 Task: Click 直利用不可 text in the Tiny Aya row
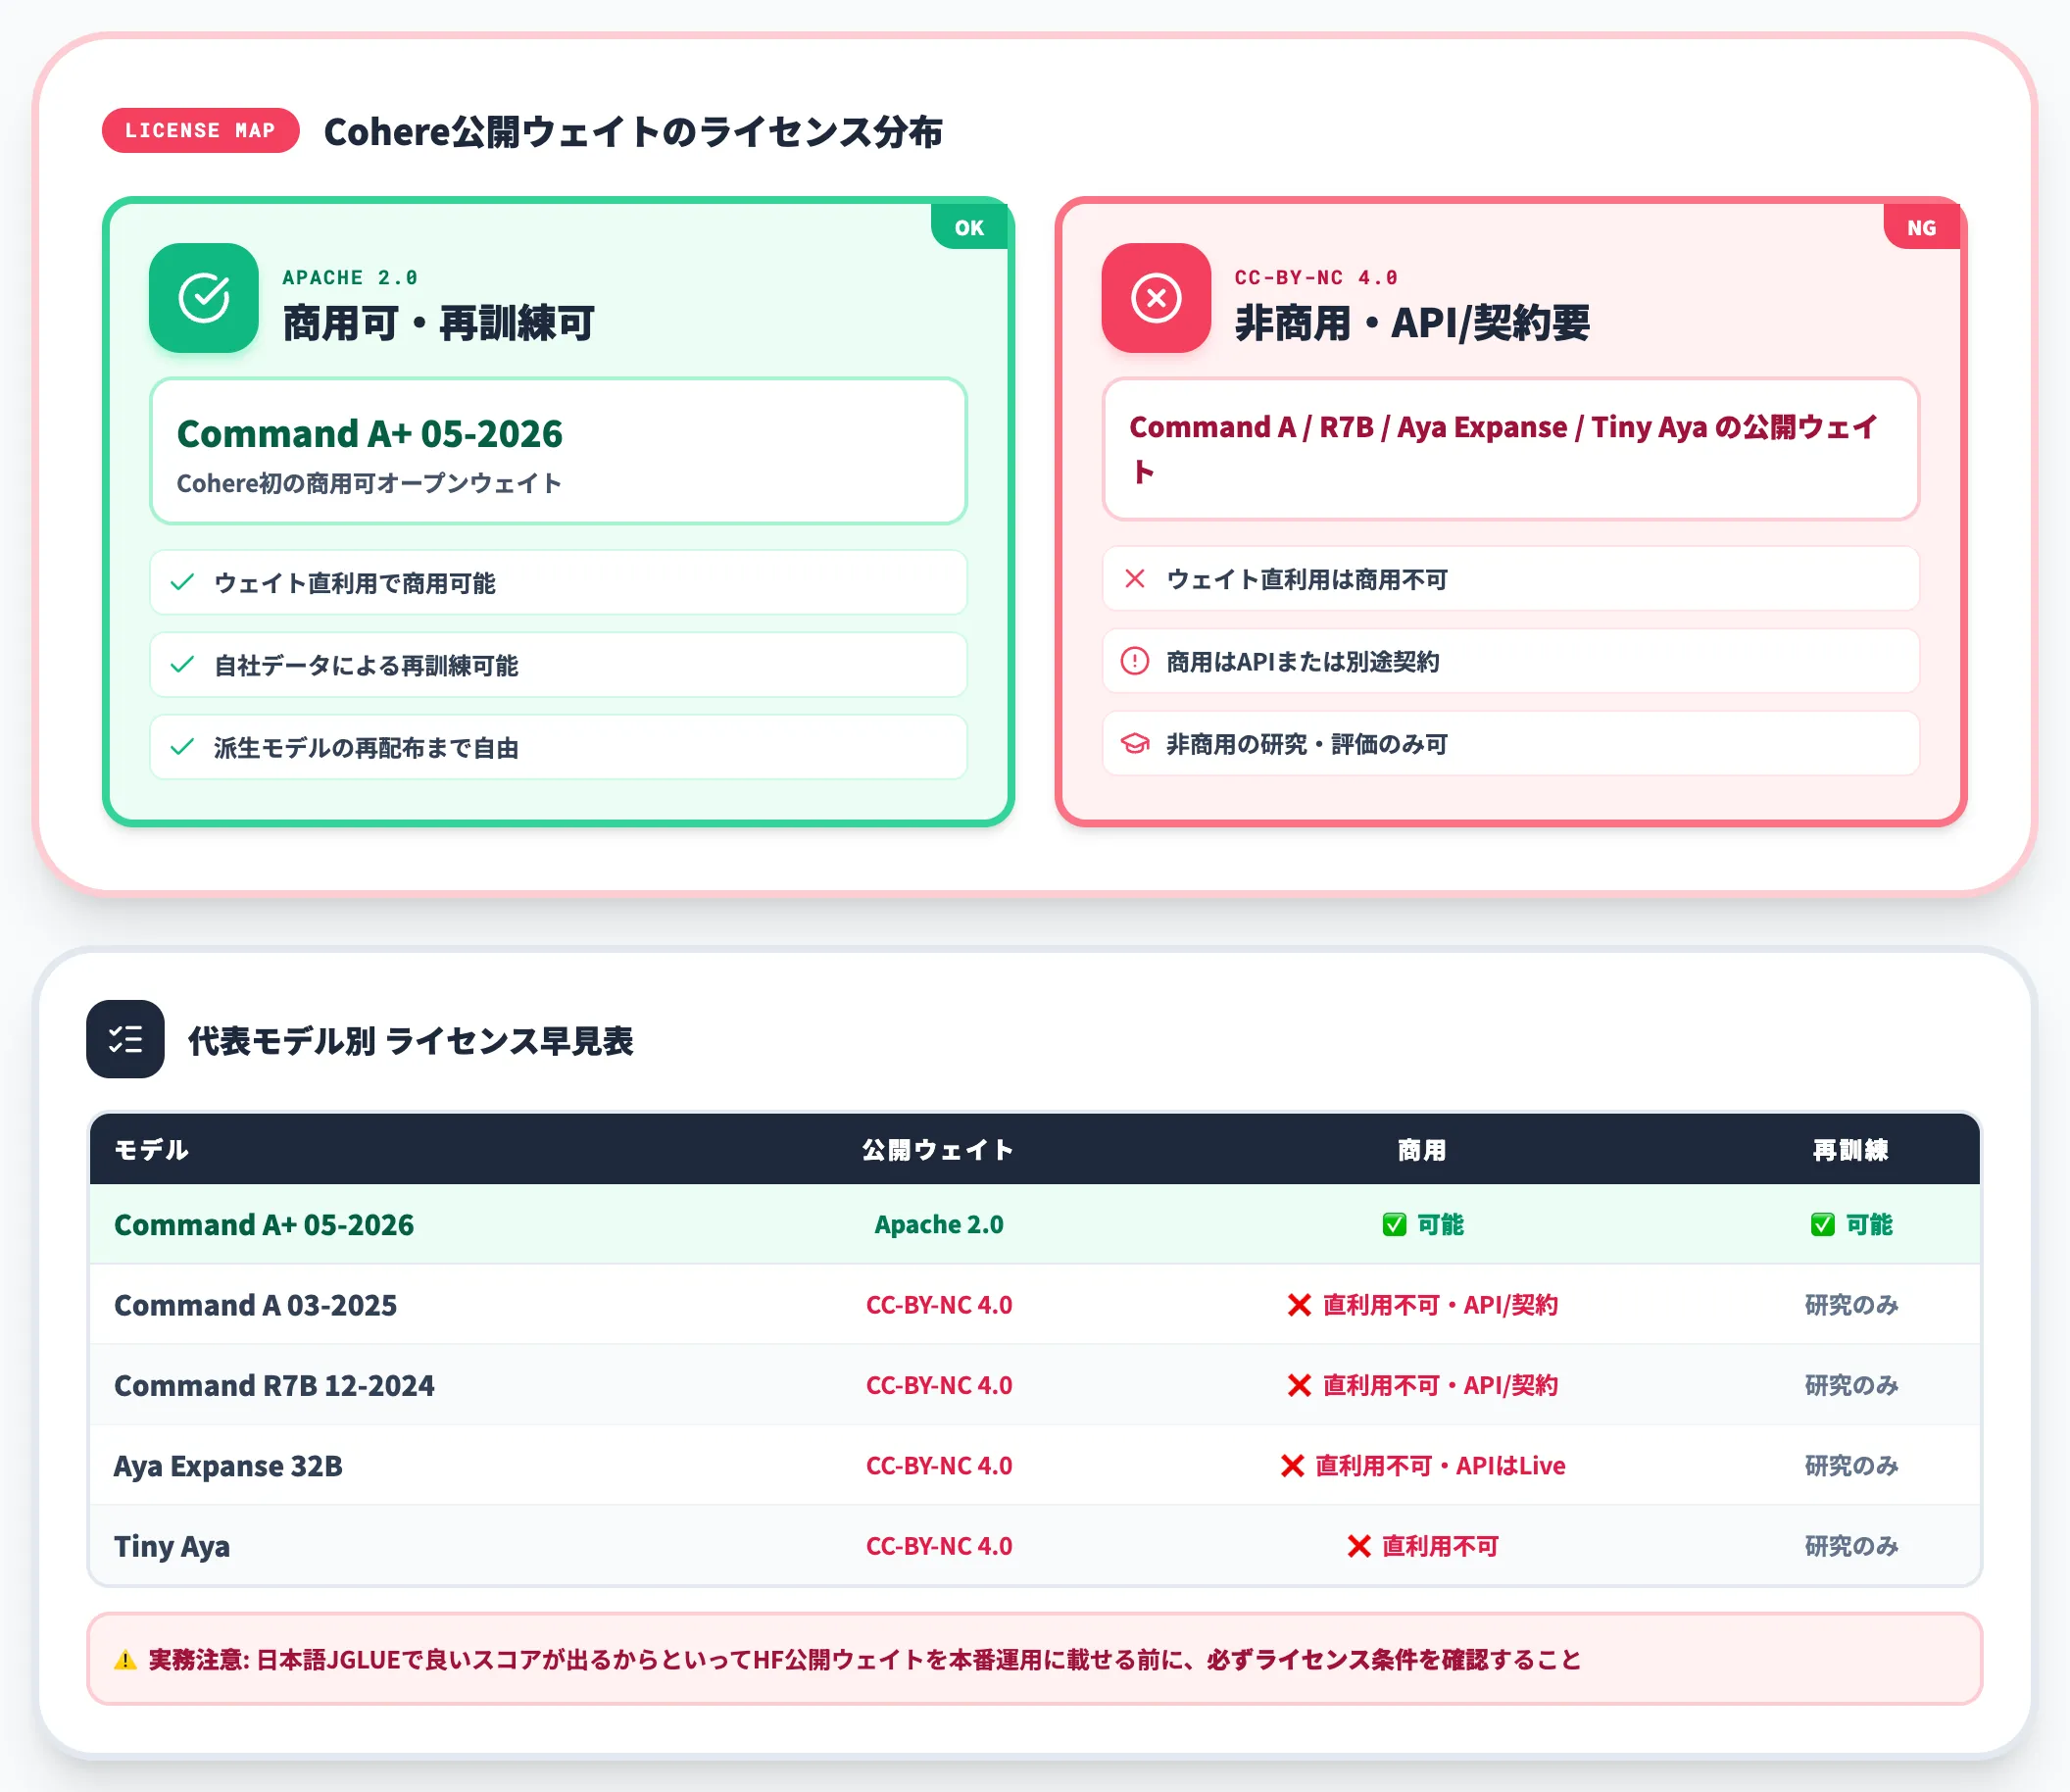1440,1546
